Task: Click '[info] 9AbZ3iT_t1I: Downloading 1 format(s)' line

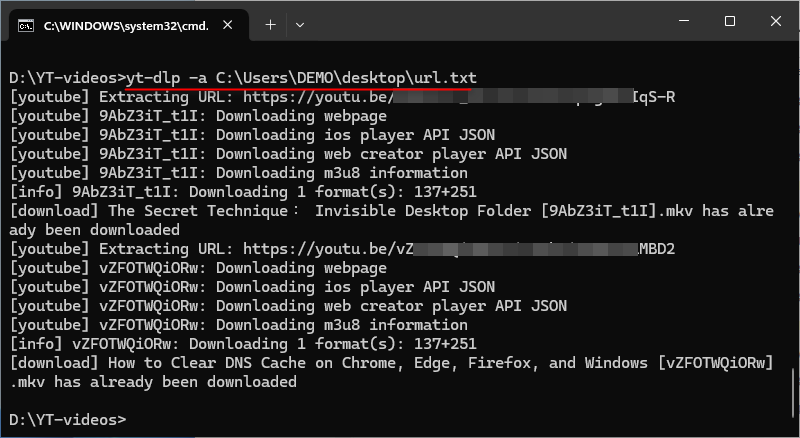Action: pyautogui.click(x=243, y=192)
